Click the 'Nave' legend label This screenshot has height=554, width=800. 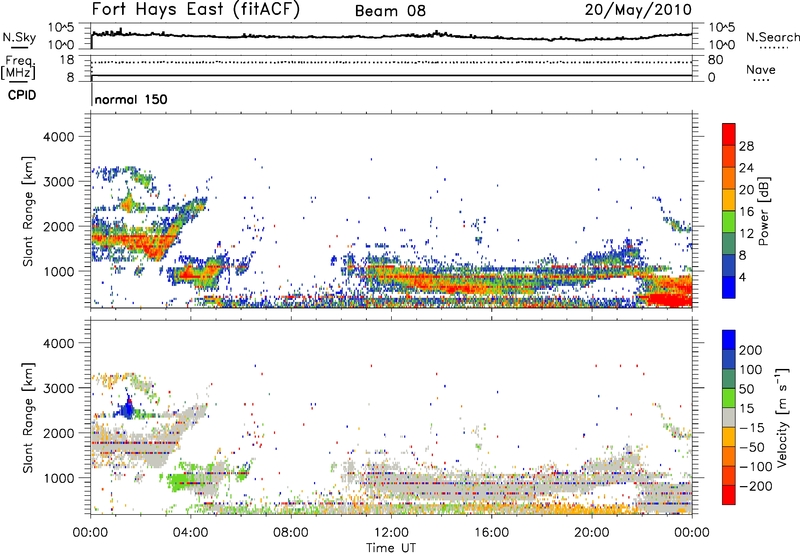click(761, 69)
